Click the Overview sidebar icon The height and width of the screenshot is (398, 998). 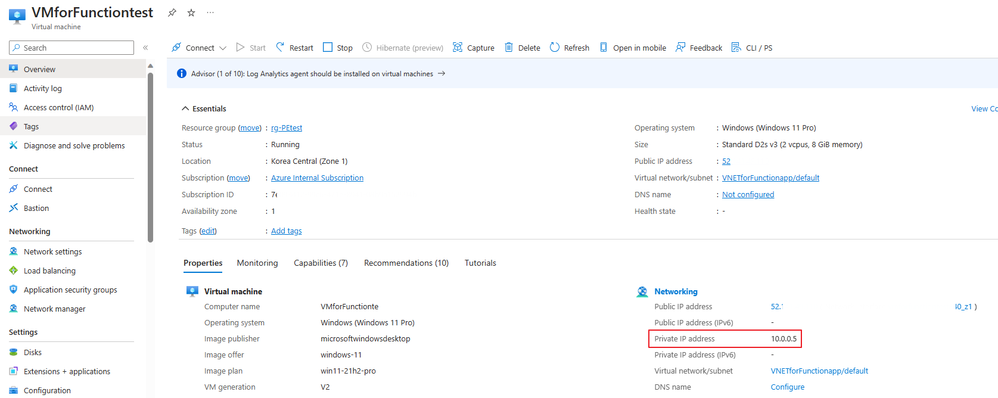pyautogui.click(x=13, y=69)
